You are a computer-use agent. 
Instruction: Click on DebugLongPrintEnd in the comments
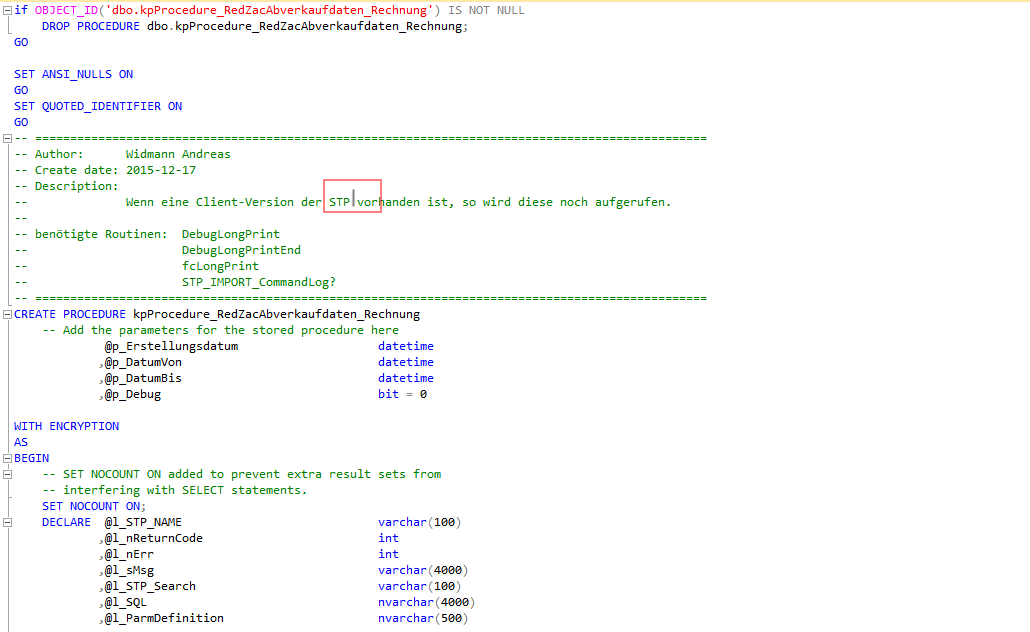point(241,250)
